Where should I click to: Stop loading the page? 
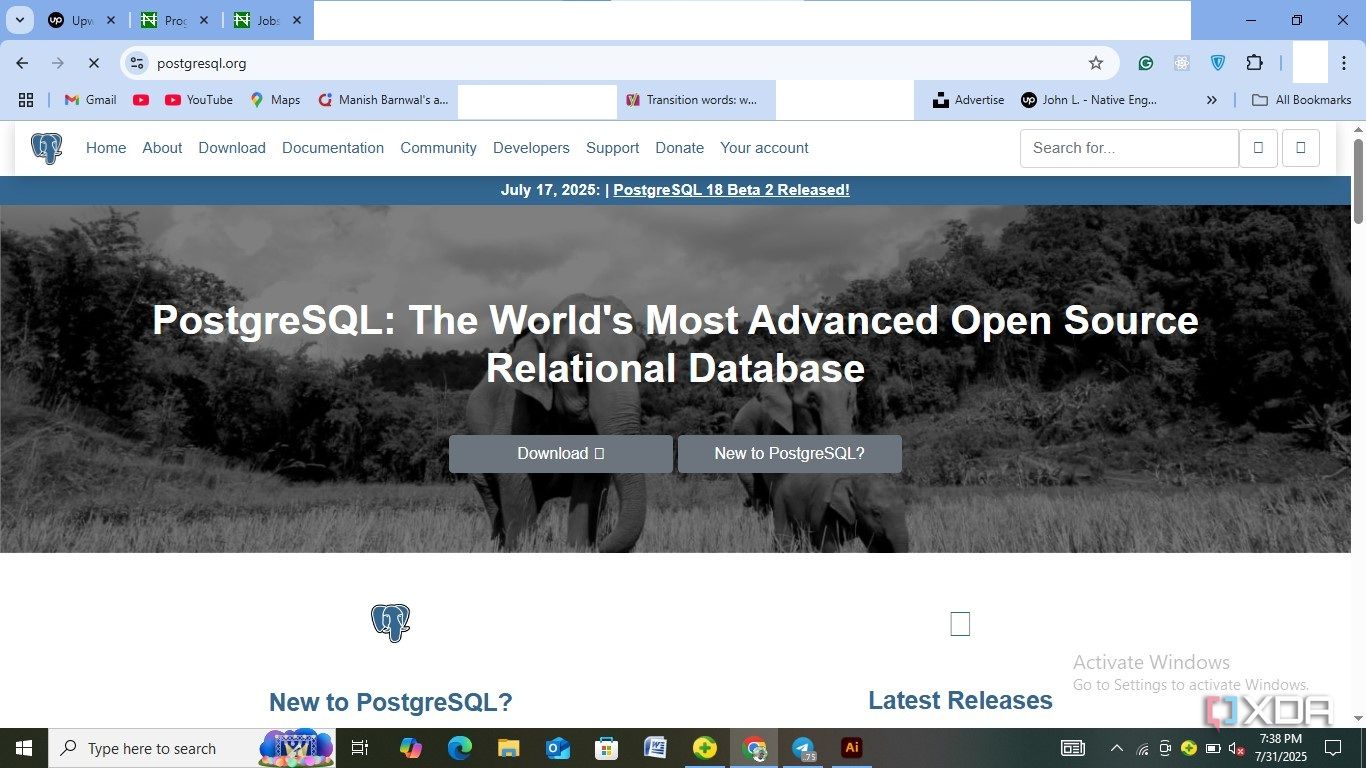93,63
